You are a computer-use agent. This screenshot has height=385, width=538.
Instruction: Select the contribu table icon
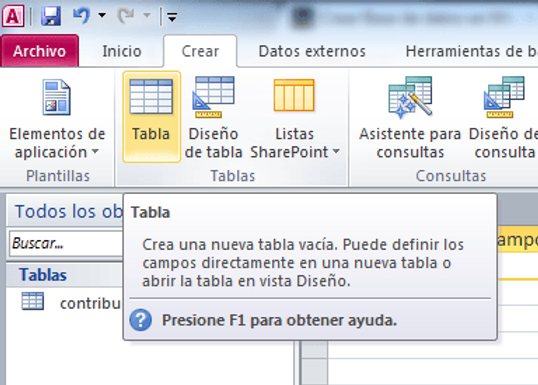pos(33,301)
